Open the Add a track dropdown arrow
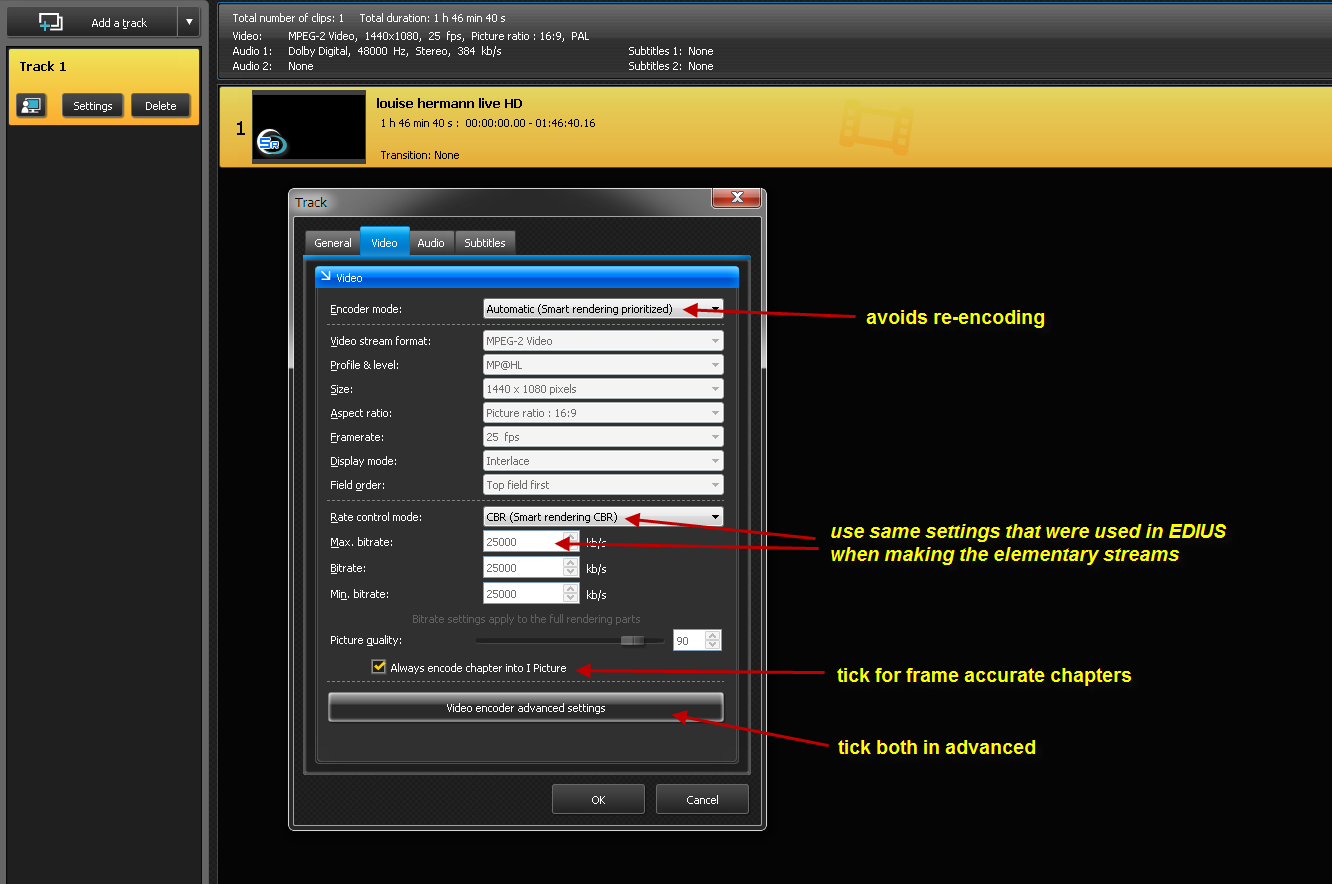Image resolution: width=1332 pixels, height=884 pixels. click(x=190, y=22)
